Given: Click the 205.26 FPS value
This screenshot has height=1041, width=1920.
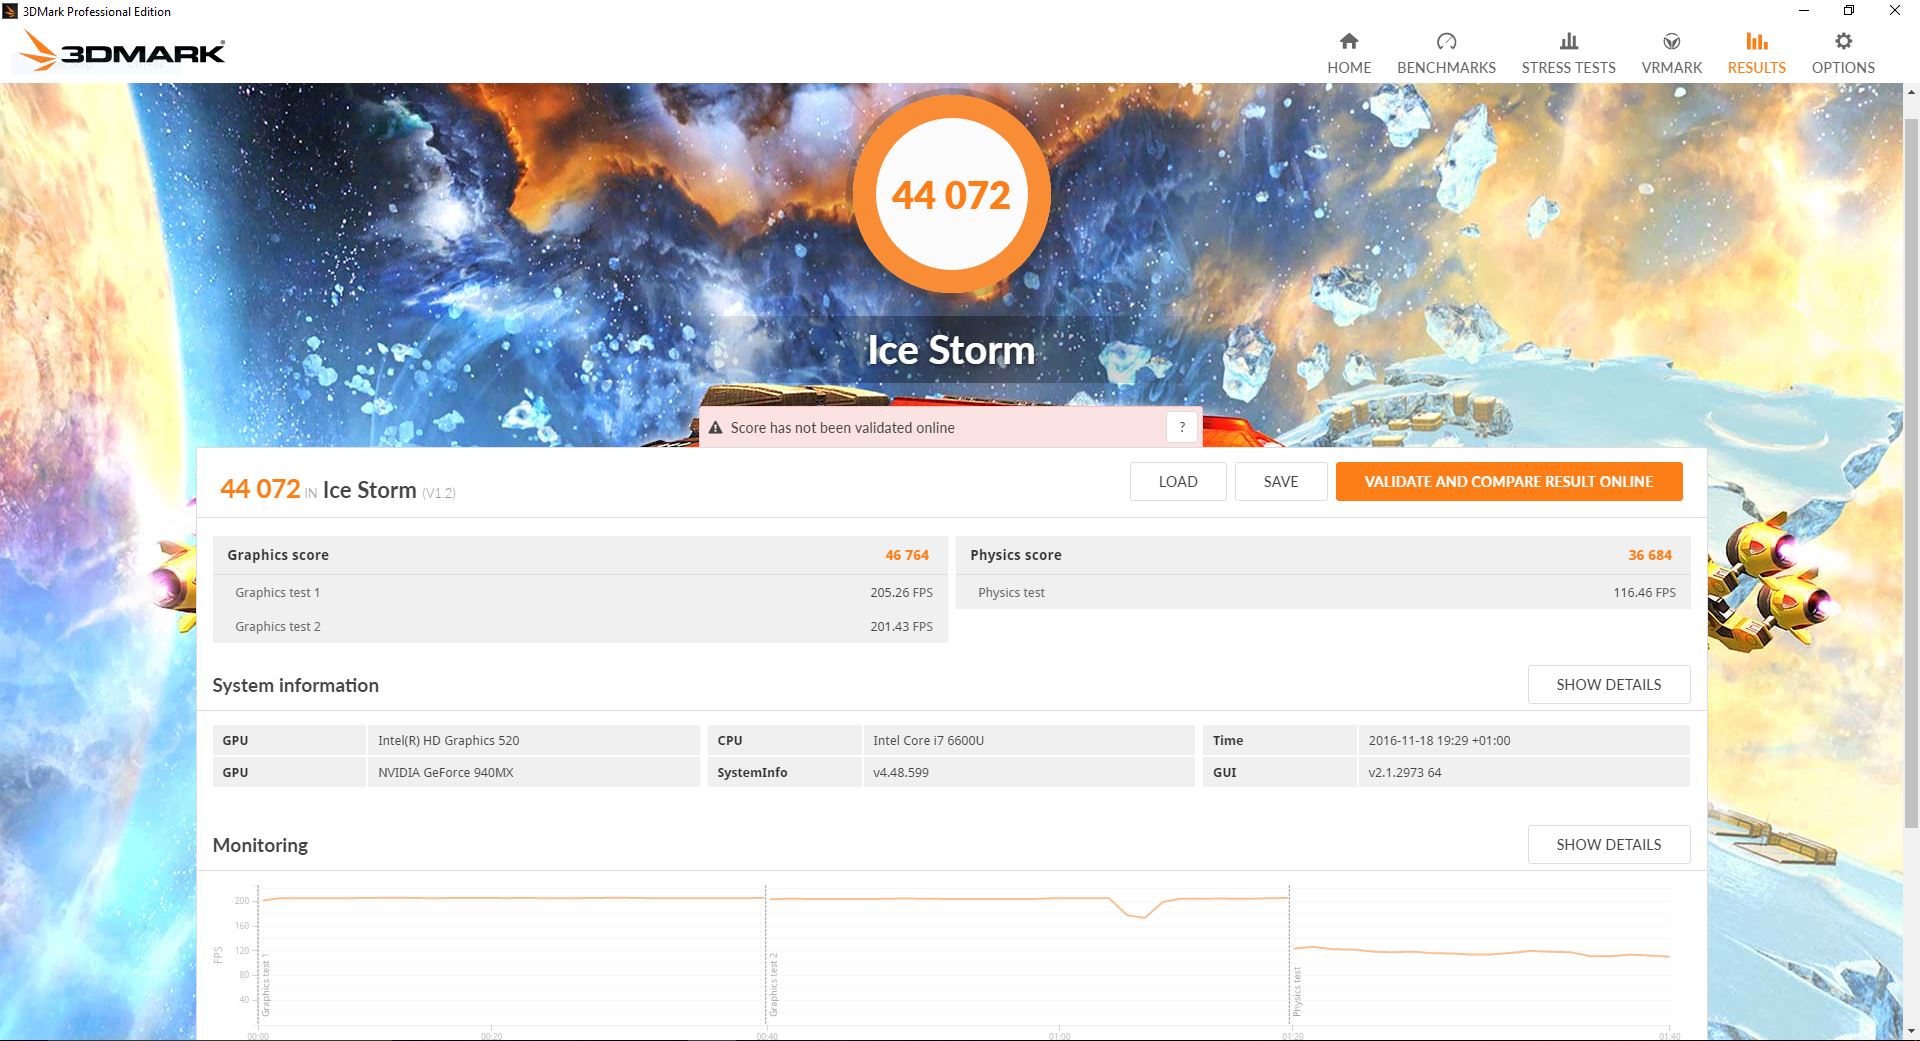Looking at the screenshot, I should pyautogui.click(x=901, y=593).
